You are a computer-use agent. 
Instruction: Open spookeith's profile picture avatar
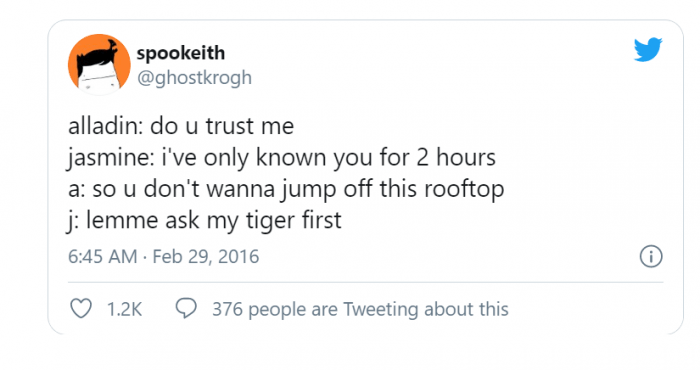click(99, 65)
